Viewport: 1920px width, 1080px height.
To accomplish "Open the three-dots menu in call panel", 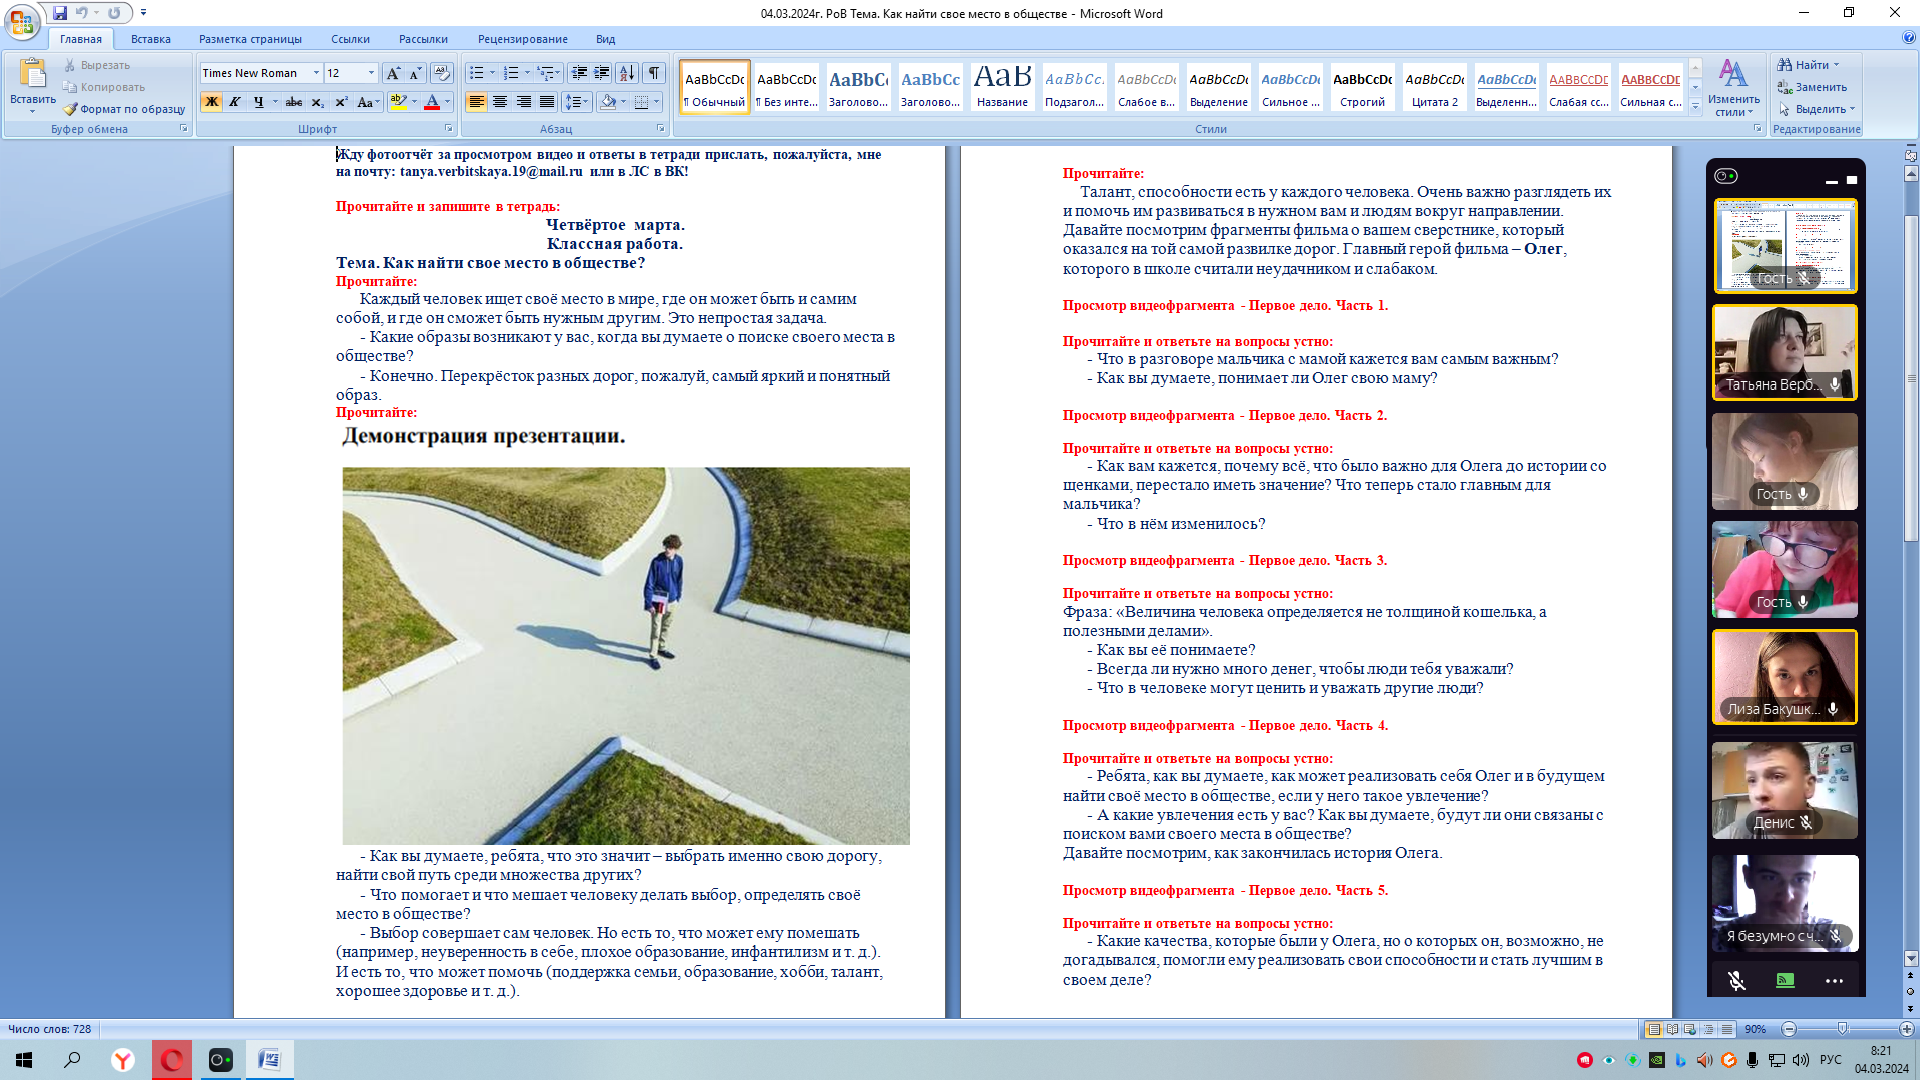I will tap(1834, 981).
